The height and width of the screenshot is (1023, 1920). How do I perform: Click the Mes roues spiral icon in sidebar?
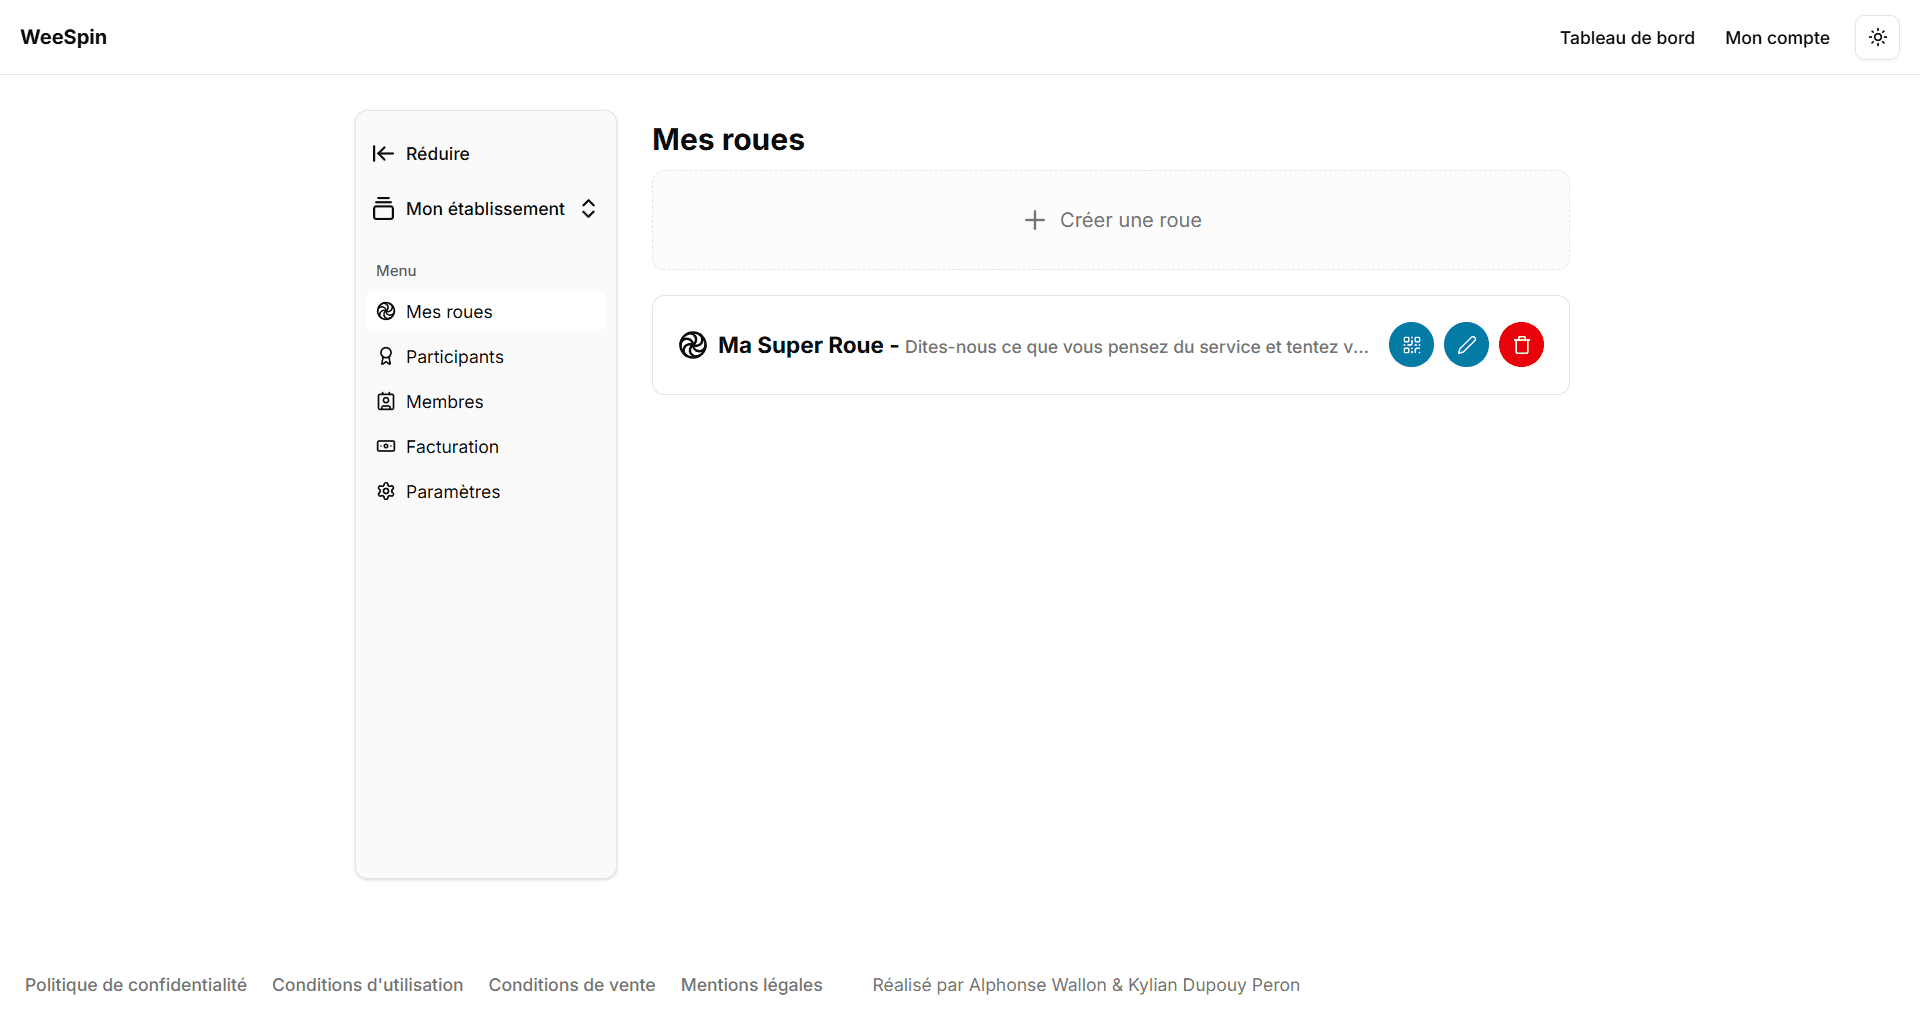point(386,311)
